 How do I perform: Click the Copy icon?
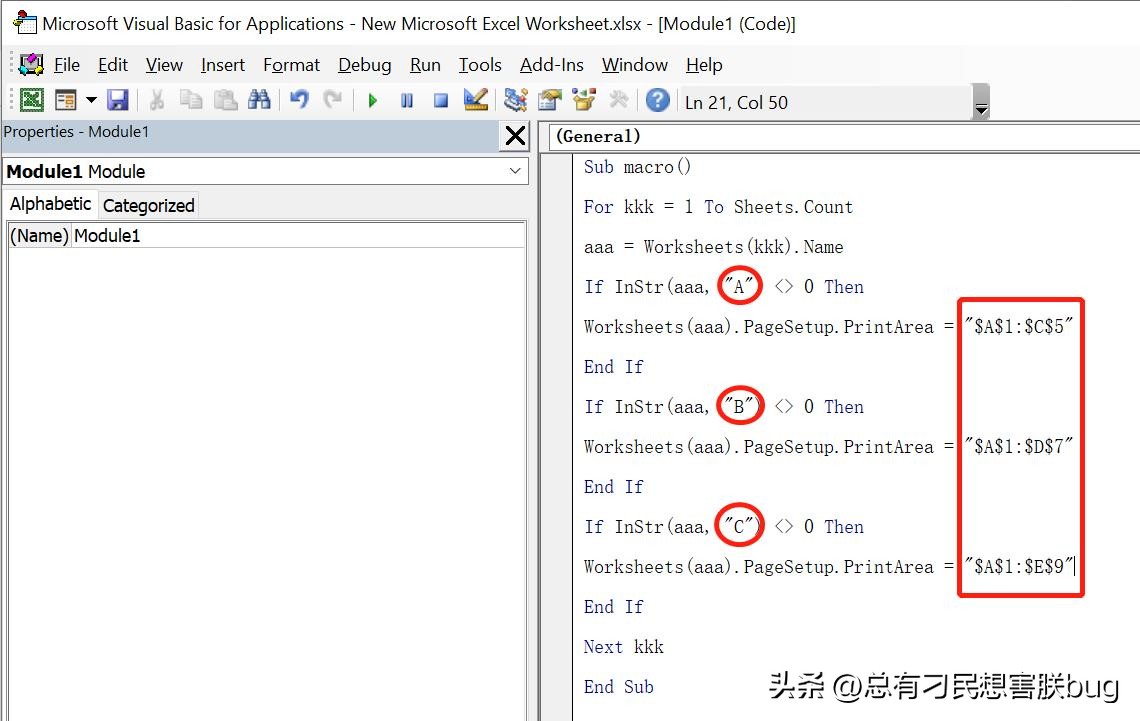[191, 100]
